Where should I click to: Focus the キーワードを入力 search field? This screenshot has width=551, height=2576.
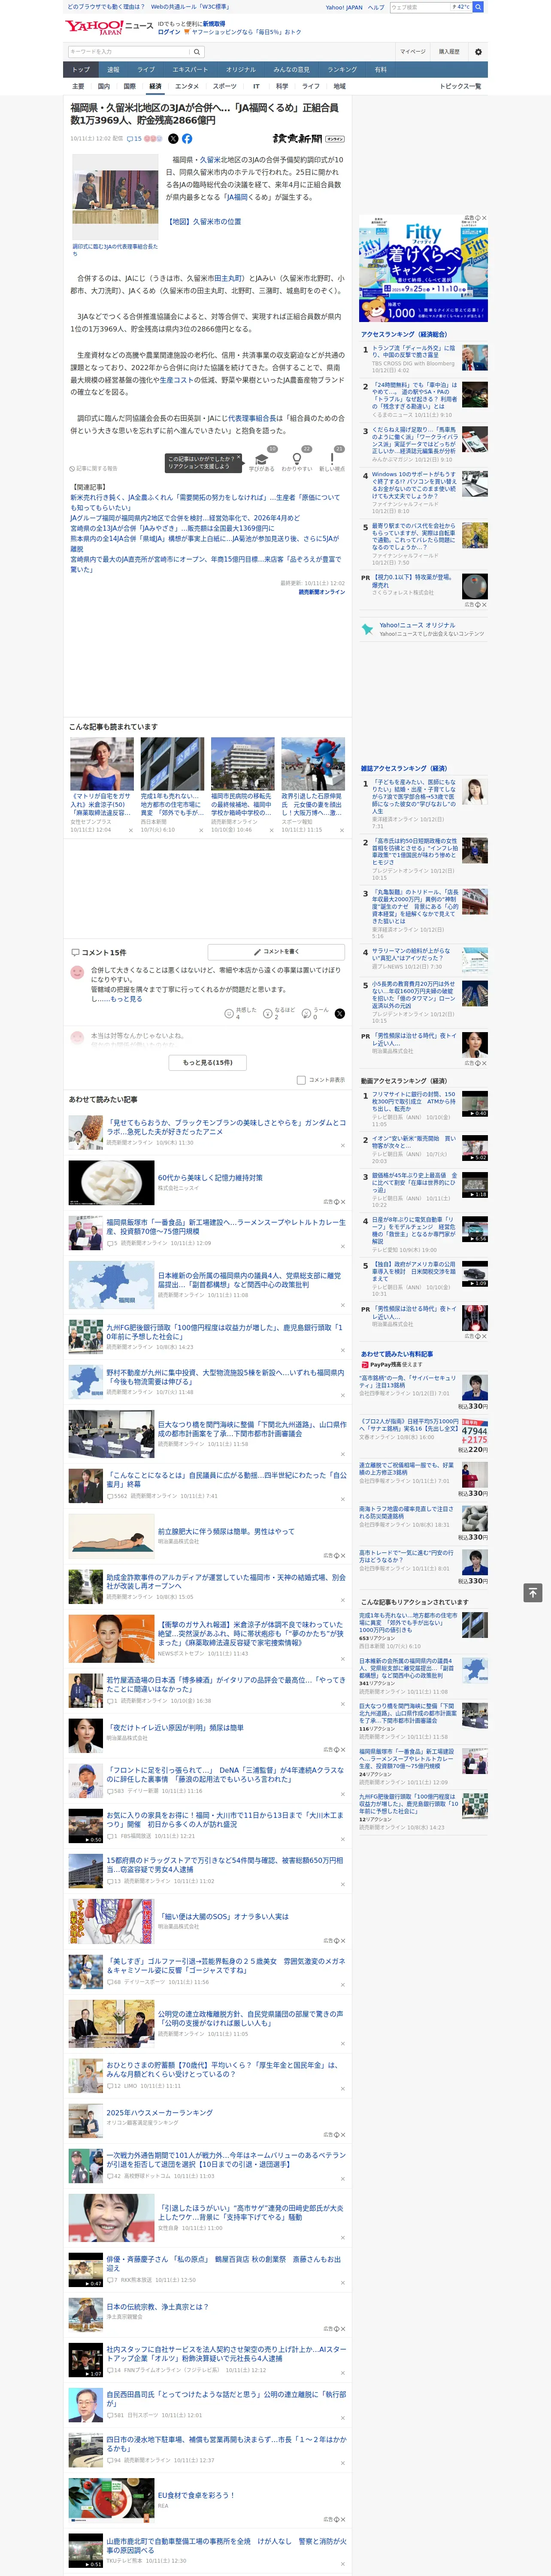[128, 51]
